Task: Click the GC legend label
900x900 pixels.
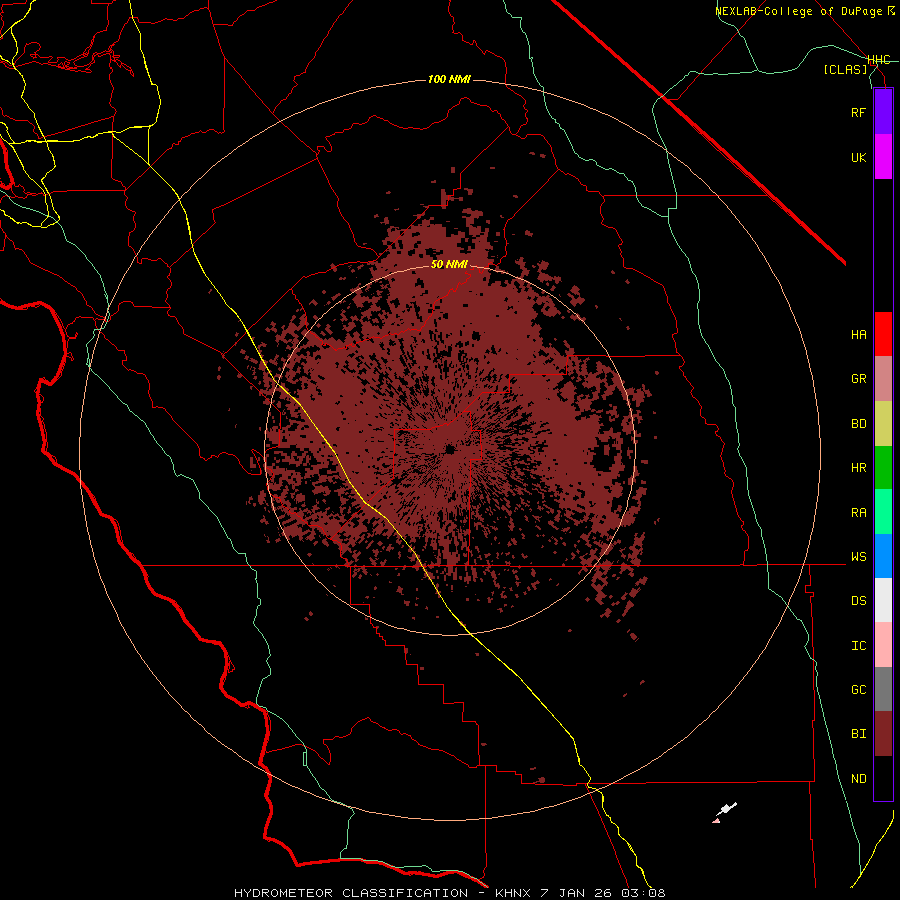Action: [858, 690]
